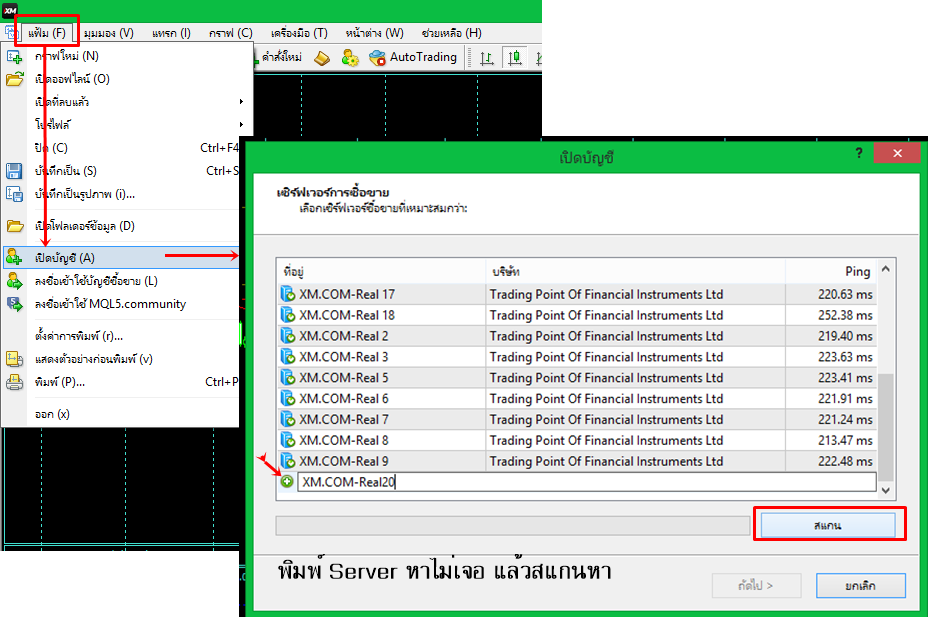Open the เครื่องมือ (T) menu
Image resolution: width=928 pixels, height=617 pixels.
[x=299, y=33]
